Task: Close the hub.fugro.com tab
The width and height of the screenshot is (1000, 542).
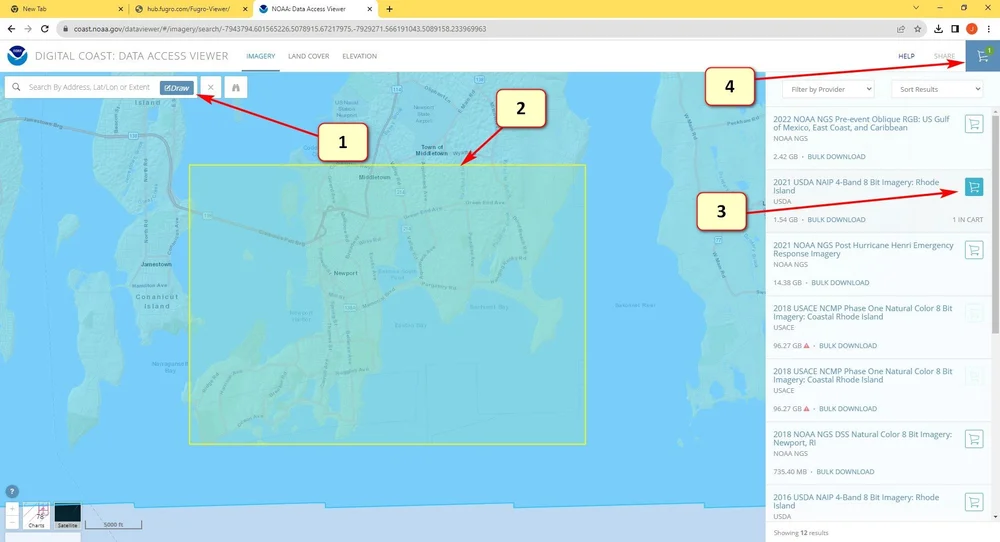Action: [x=245, y=9]
